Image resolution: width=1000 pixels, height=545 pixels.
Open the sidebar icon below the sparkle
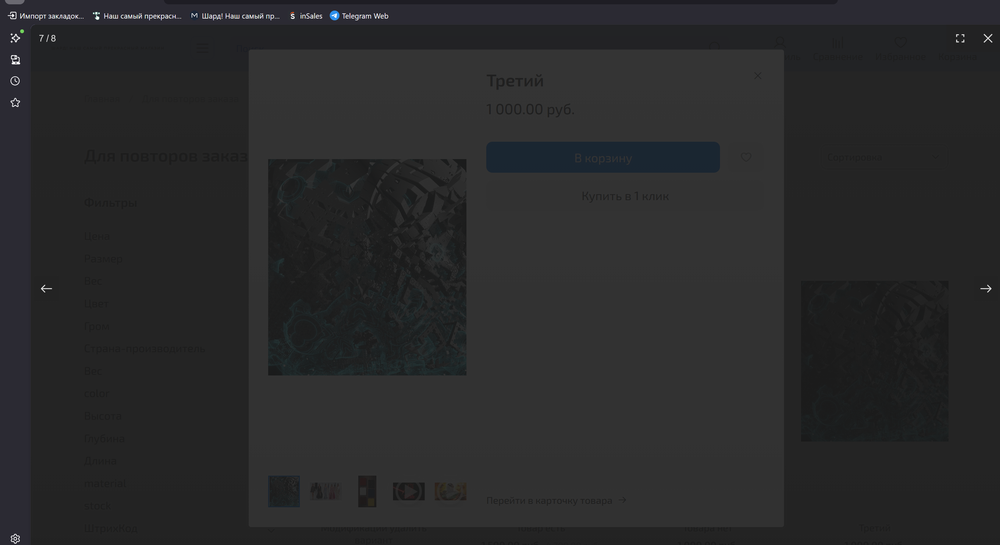pos(15,60)
